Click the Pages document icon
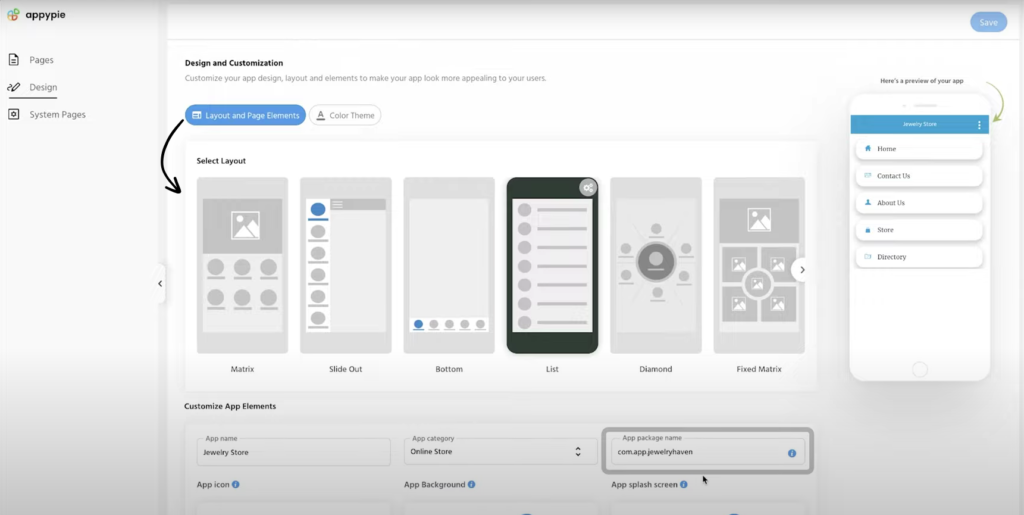 pos(13,60)
